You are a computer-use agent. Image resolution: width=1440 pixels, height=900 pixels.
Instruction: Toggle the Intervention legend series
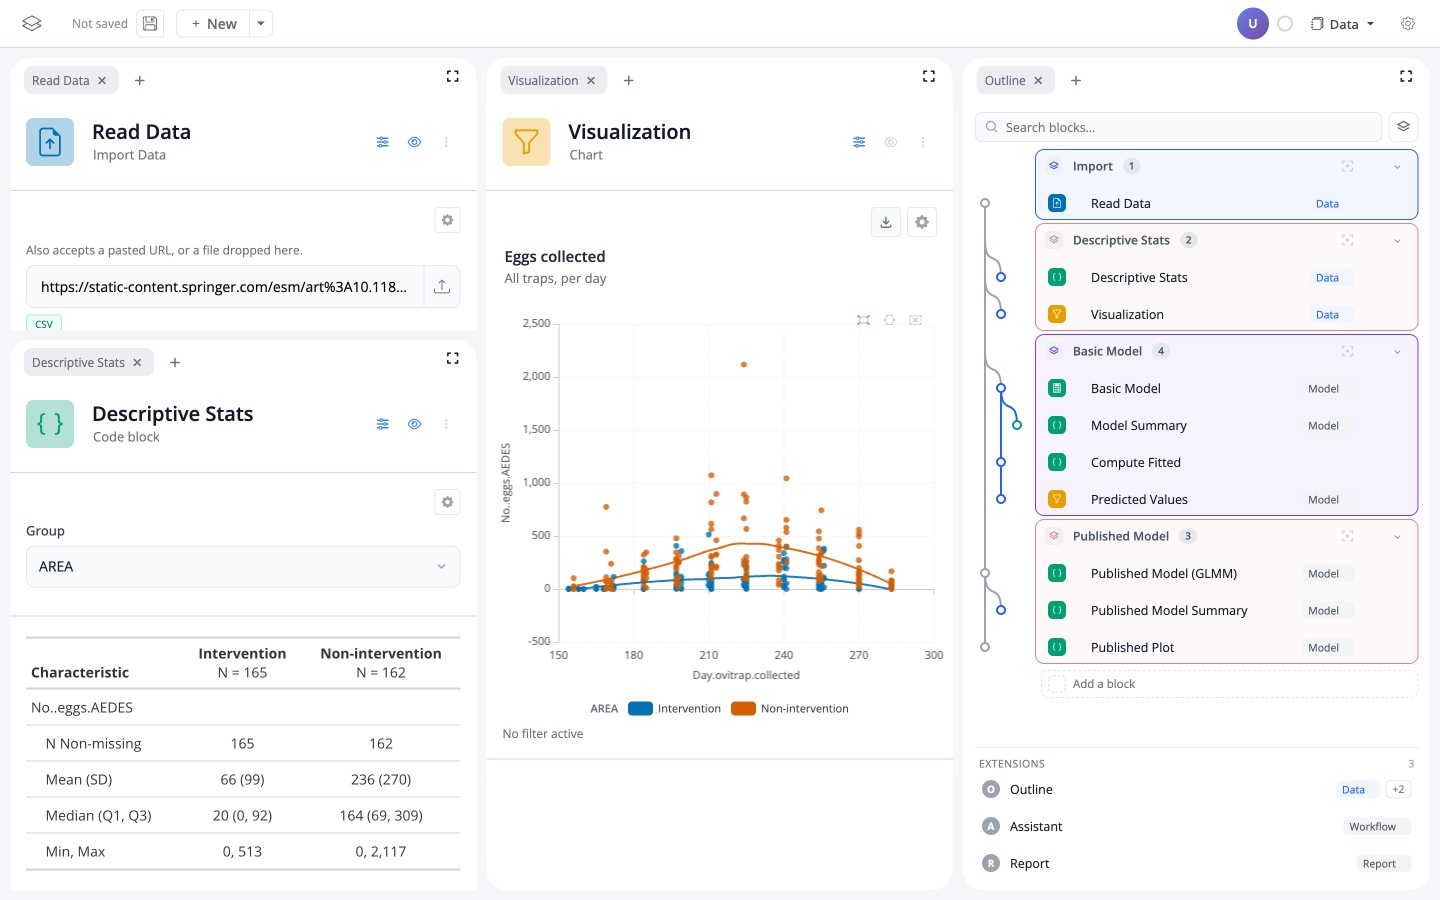(x=674, y=709)
